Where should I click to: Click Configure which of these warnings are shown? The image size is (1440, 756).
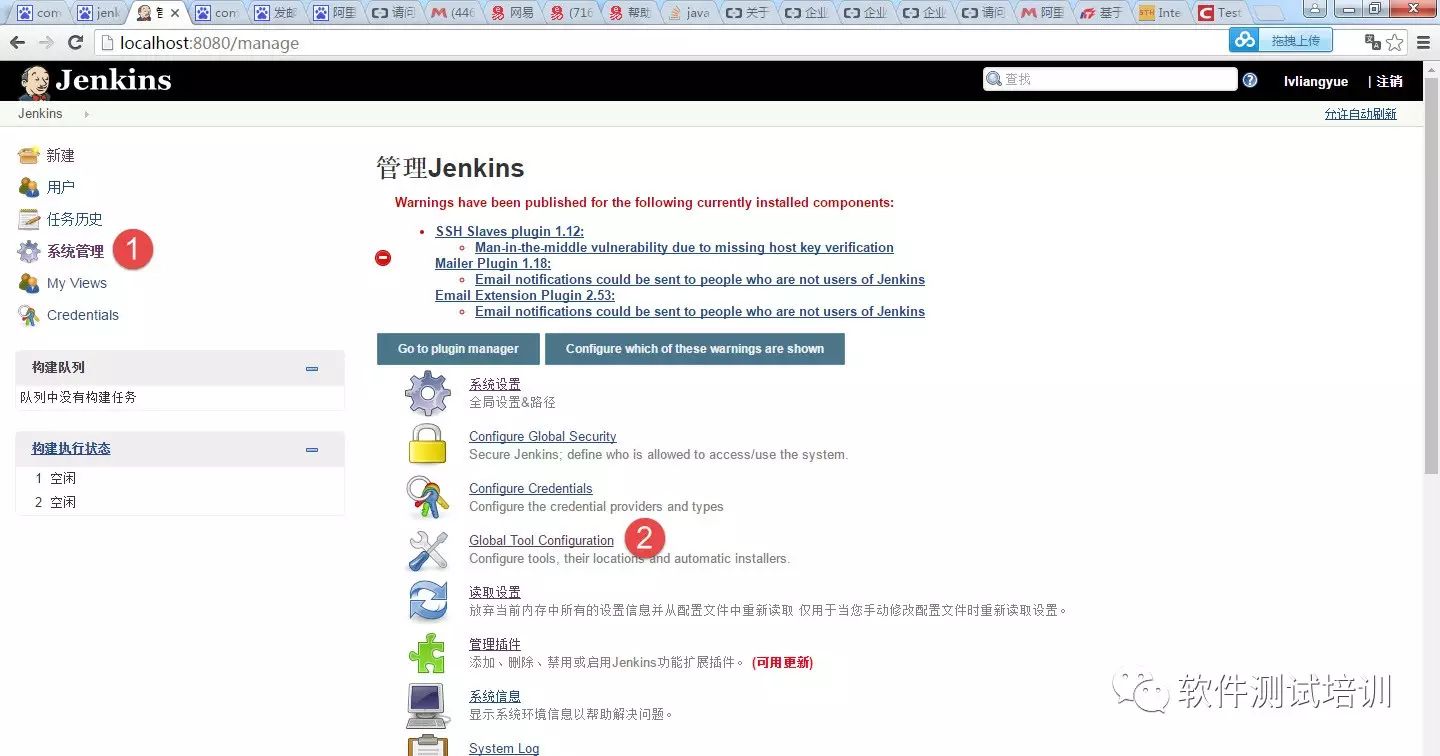695,349
